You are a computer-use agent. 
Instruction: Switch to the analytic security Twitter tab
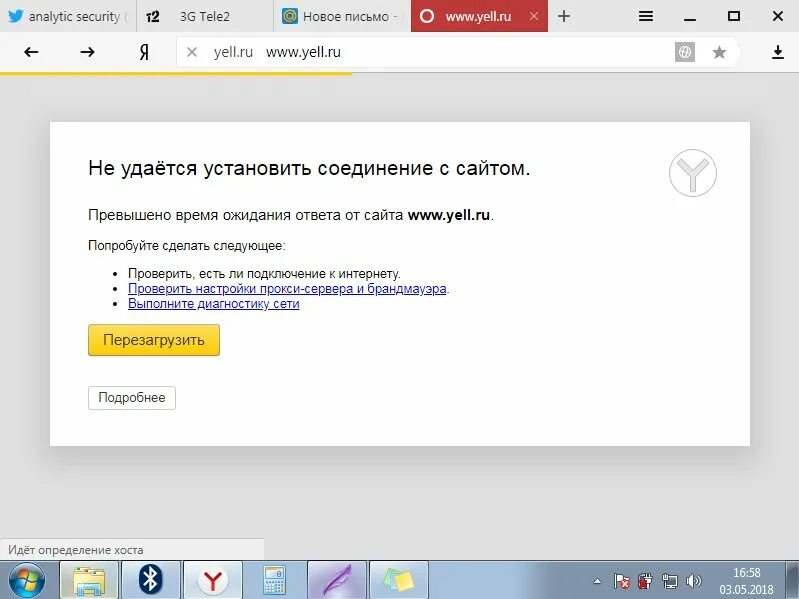(68, 16)
